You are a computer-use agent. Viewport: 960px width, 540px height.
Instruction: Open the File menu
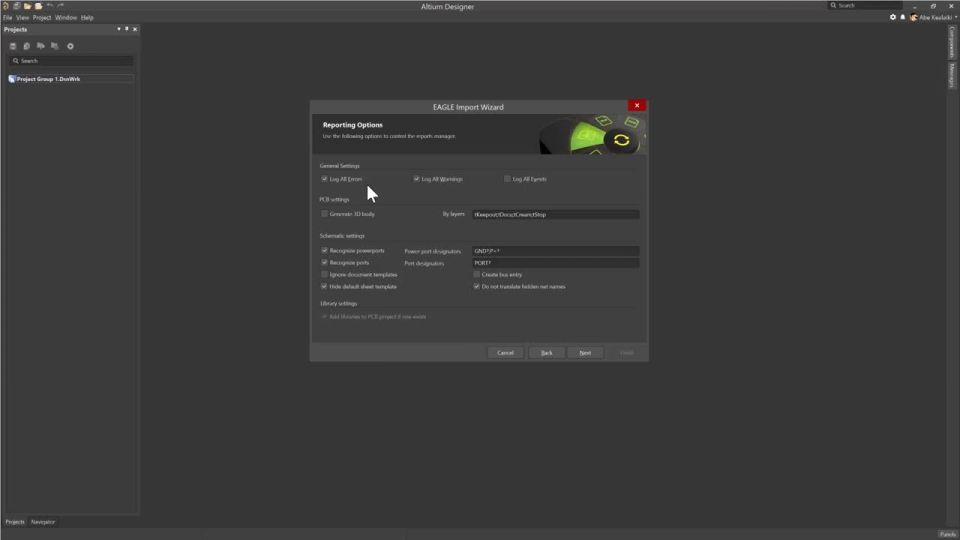(7, 18)
